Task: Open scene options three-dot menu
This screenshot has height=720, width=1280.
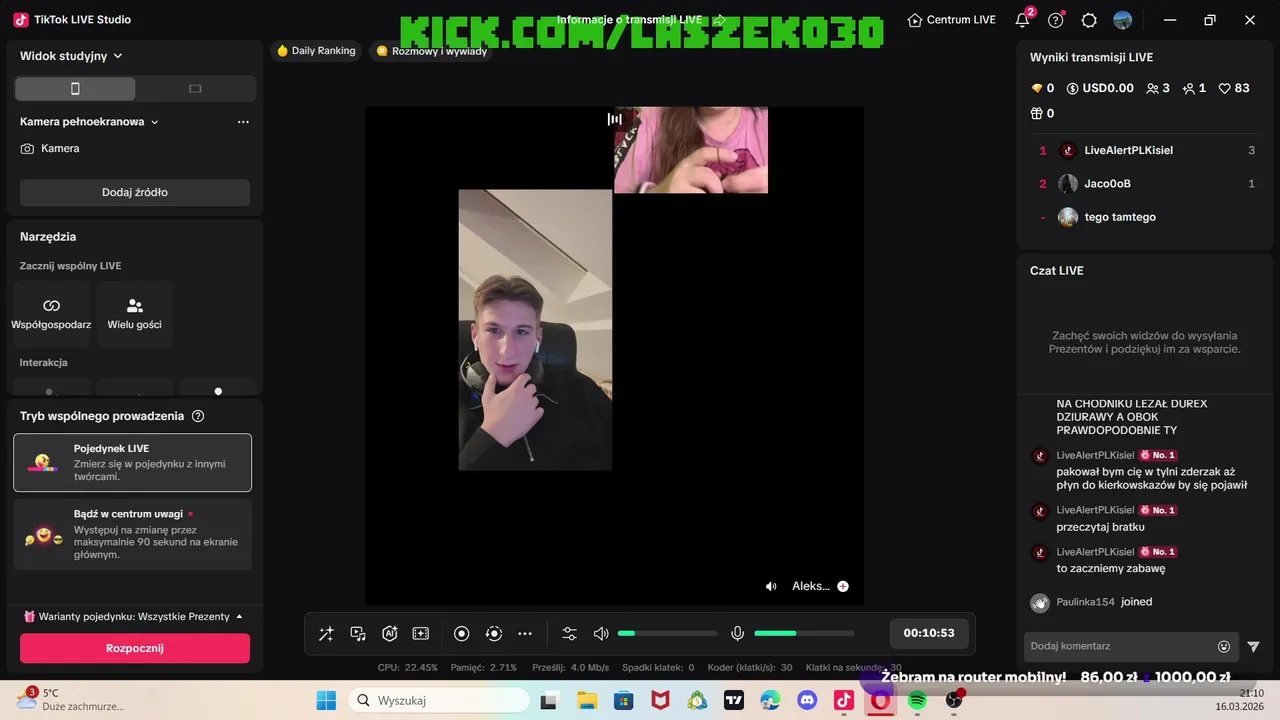Action: (x=243, y=122)
